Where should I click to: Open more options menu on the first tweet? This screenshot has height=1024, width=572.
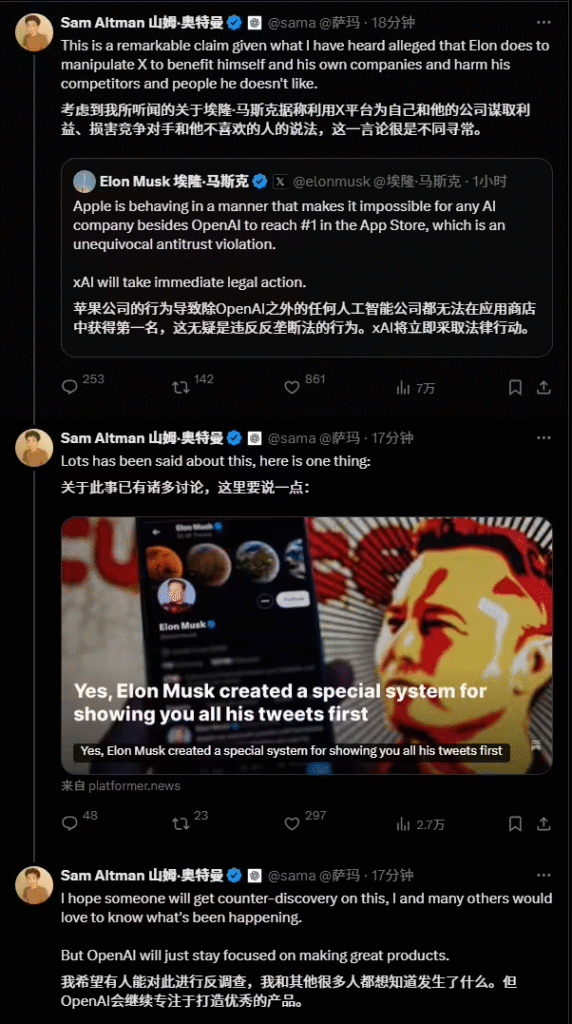[x=543, y=22]
